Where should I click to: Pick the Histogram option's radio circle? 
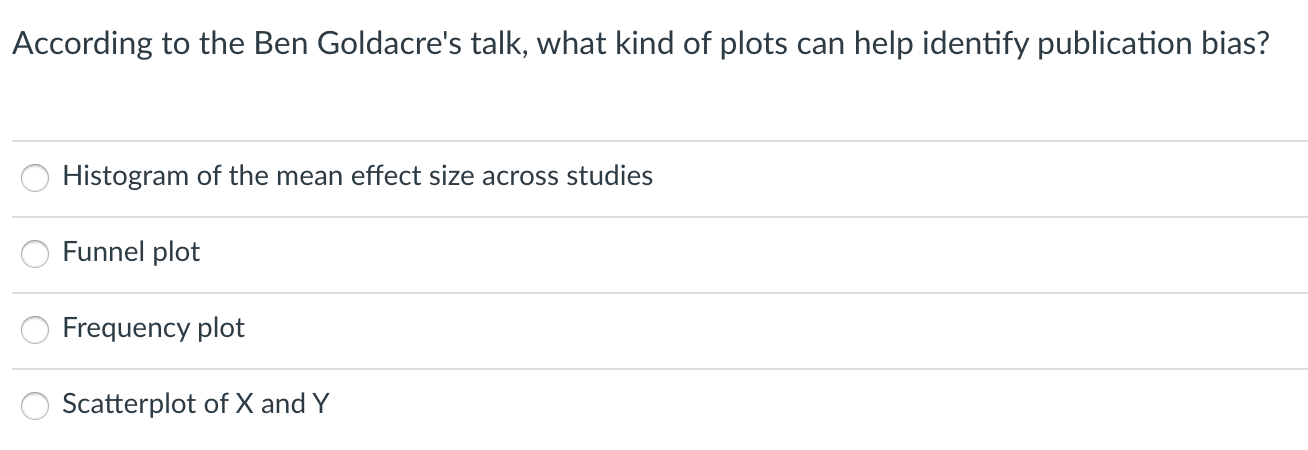36,179
